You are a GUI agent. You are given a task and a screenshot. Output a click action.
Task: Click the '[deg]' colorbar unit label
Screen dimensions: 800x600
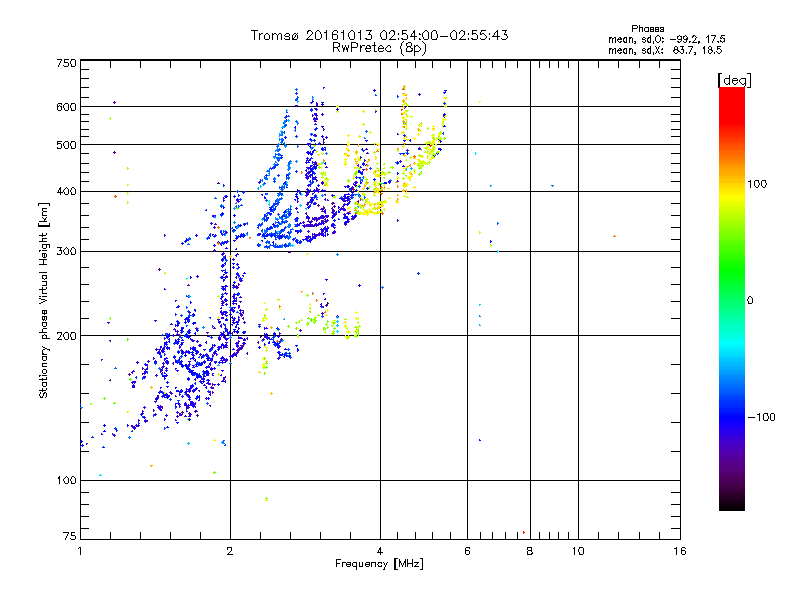(x=734, y=80)
